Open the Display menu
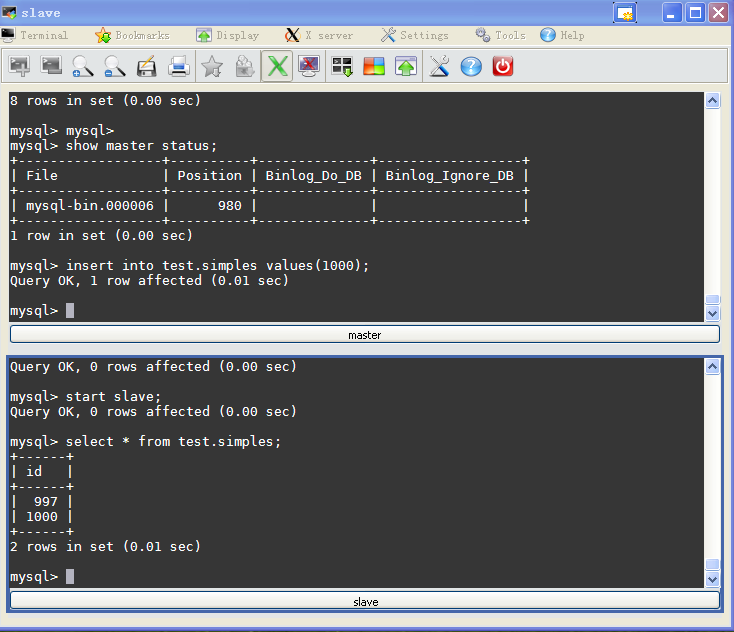734x632 pixels. (228, 35)
